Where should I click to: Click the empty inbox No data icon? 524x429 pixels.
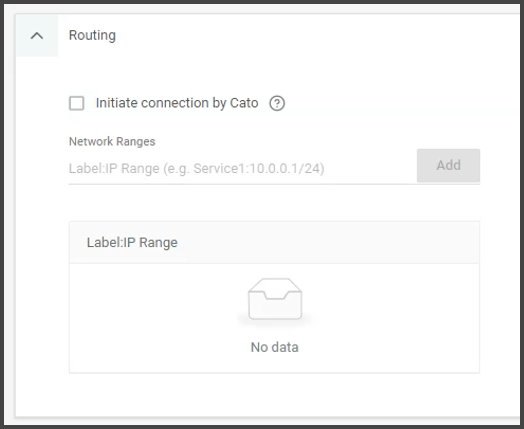pyautogui.click(x=275, y=299)
